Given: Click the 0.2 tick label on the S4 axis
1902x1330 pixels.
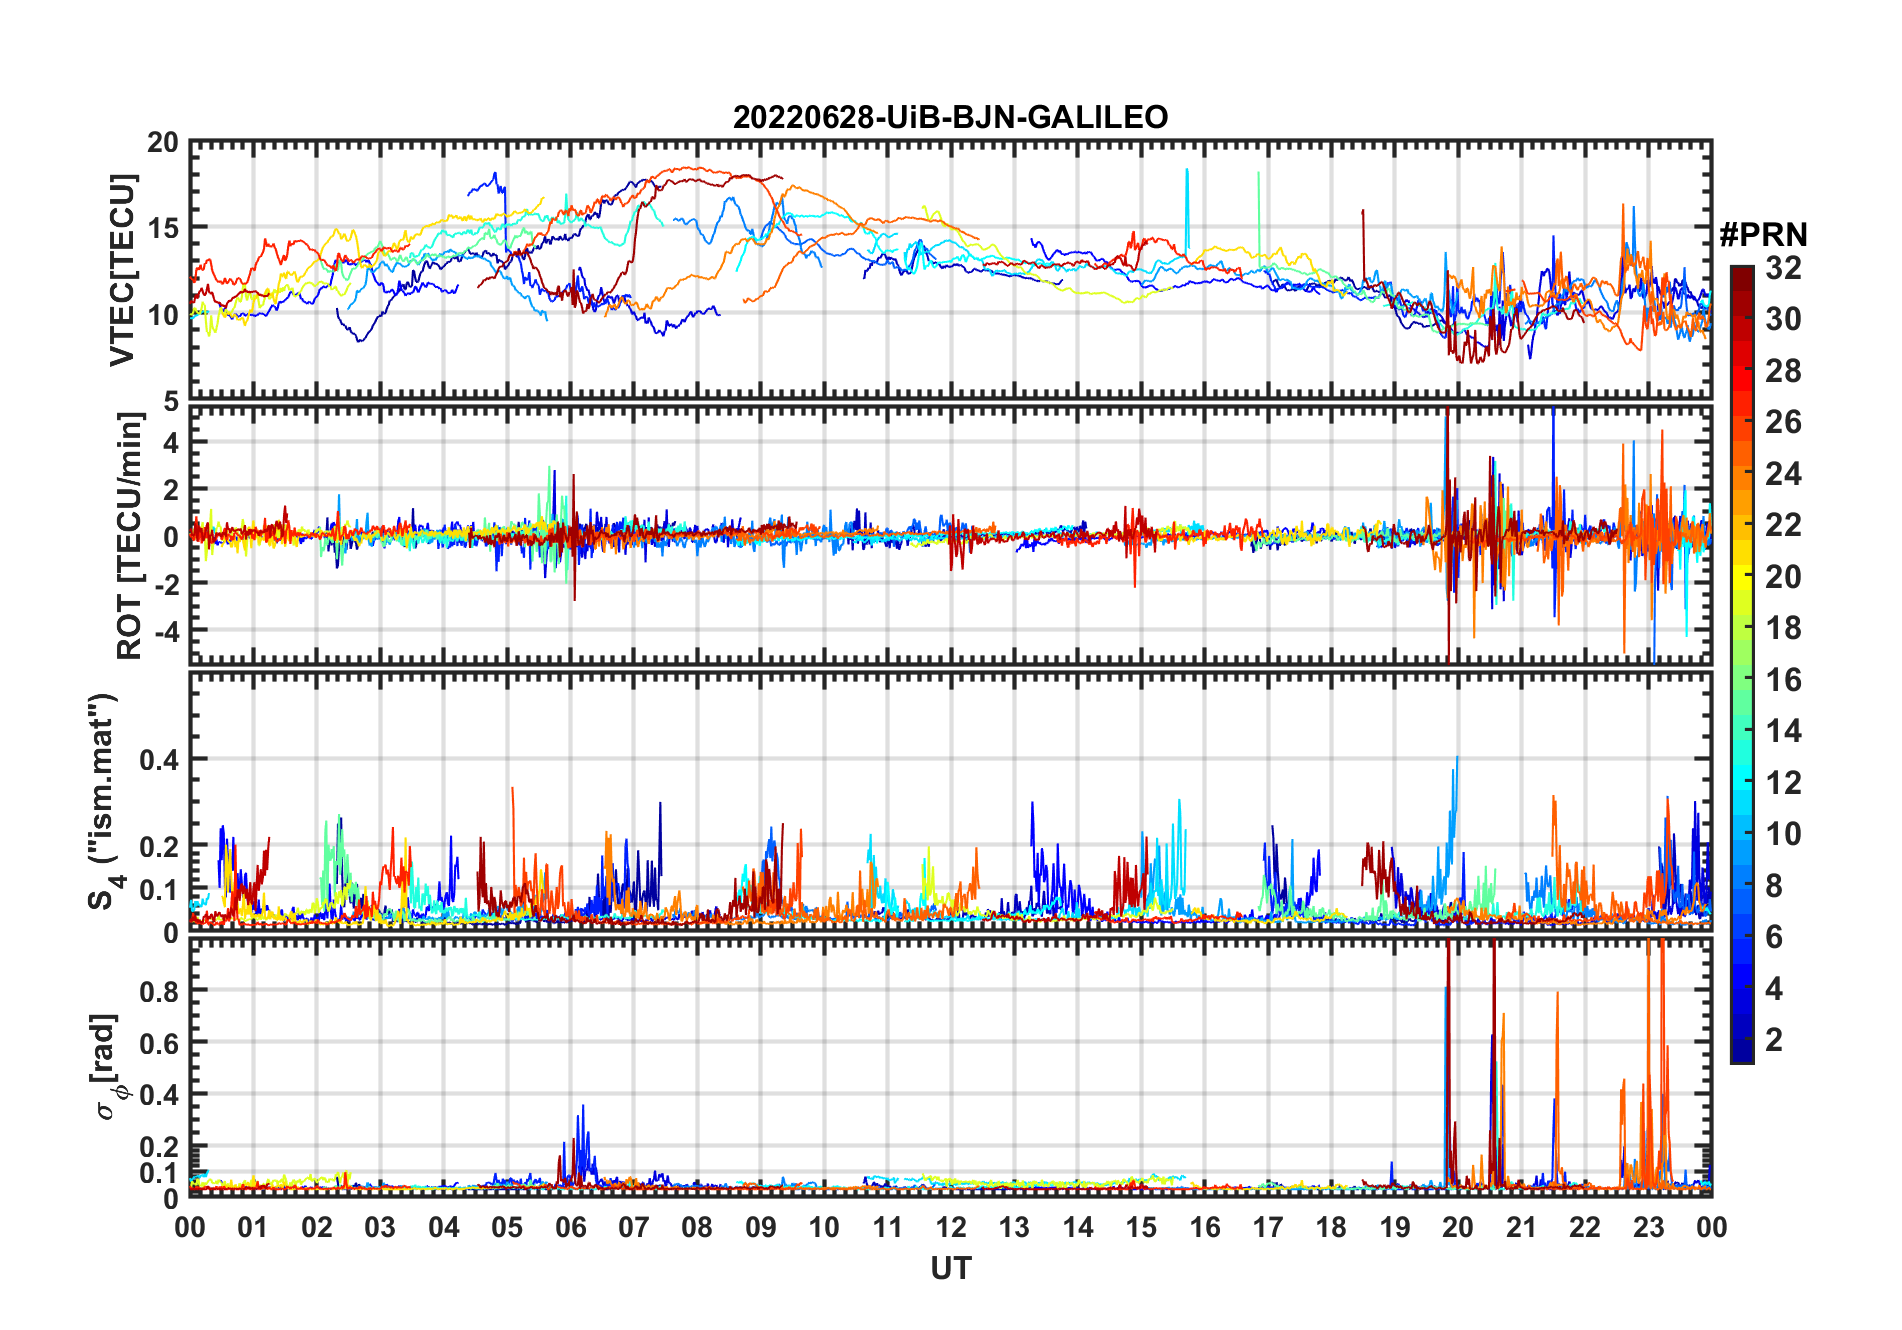Looking at the screenshot, I should pyautogui.click(x=159, y=846).
